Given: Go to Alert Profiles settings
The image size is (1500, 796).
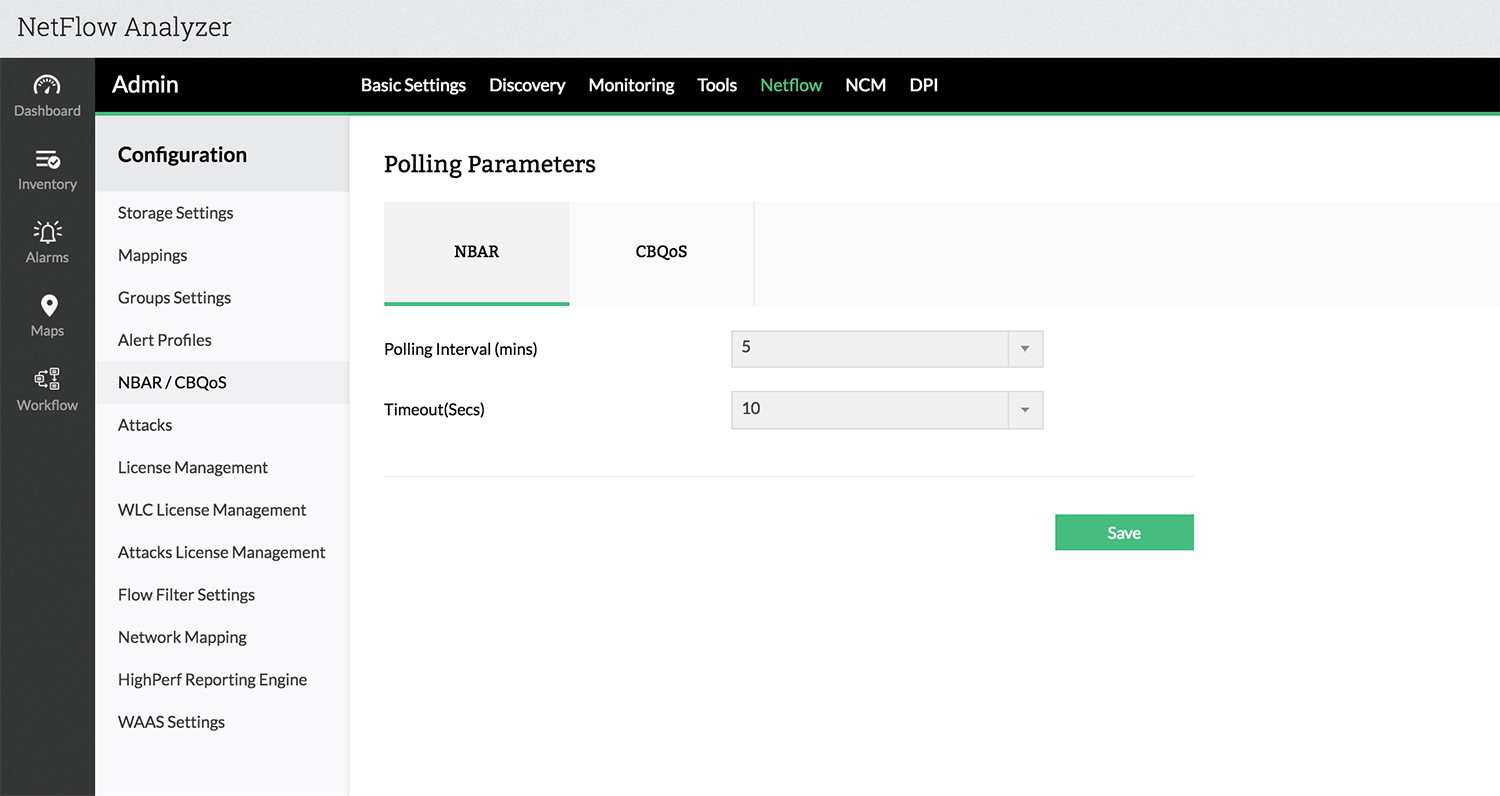Looking at the screenshot, I should click(164, 340).
